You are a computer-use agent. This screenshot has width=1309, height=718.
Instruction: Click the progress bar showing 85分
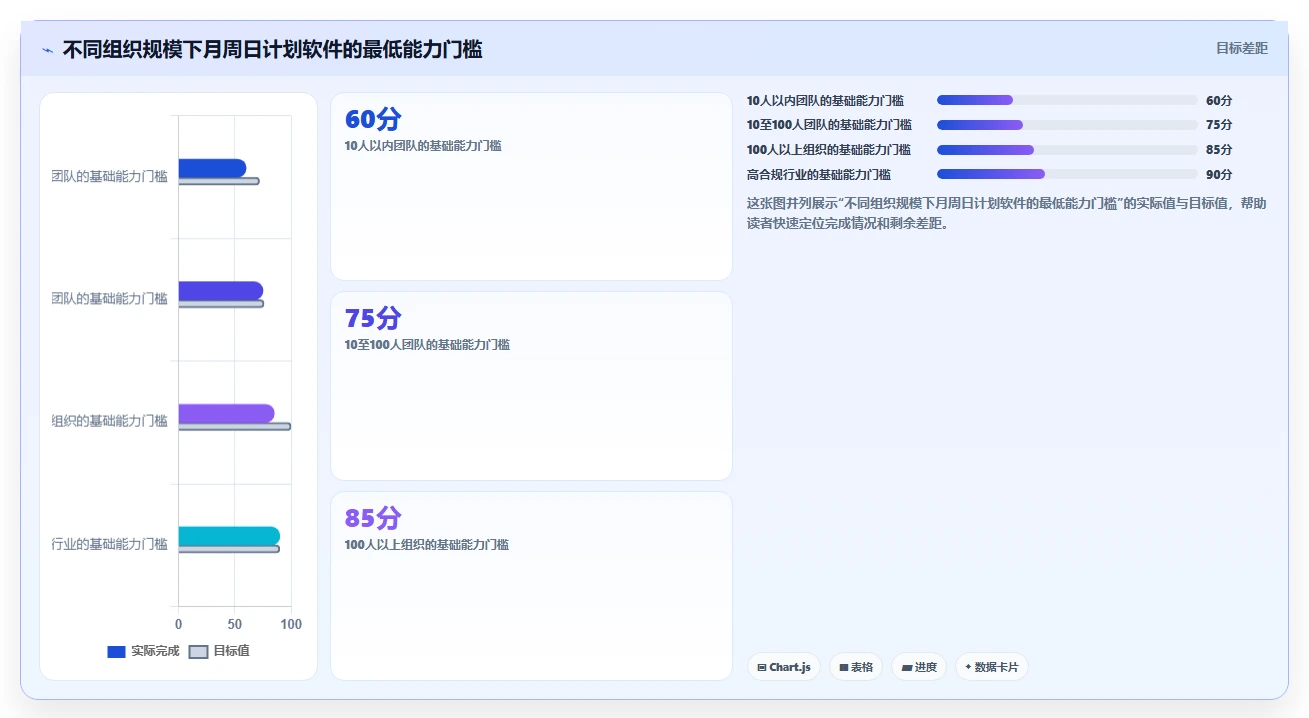click(1067, 150)
